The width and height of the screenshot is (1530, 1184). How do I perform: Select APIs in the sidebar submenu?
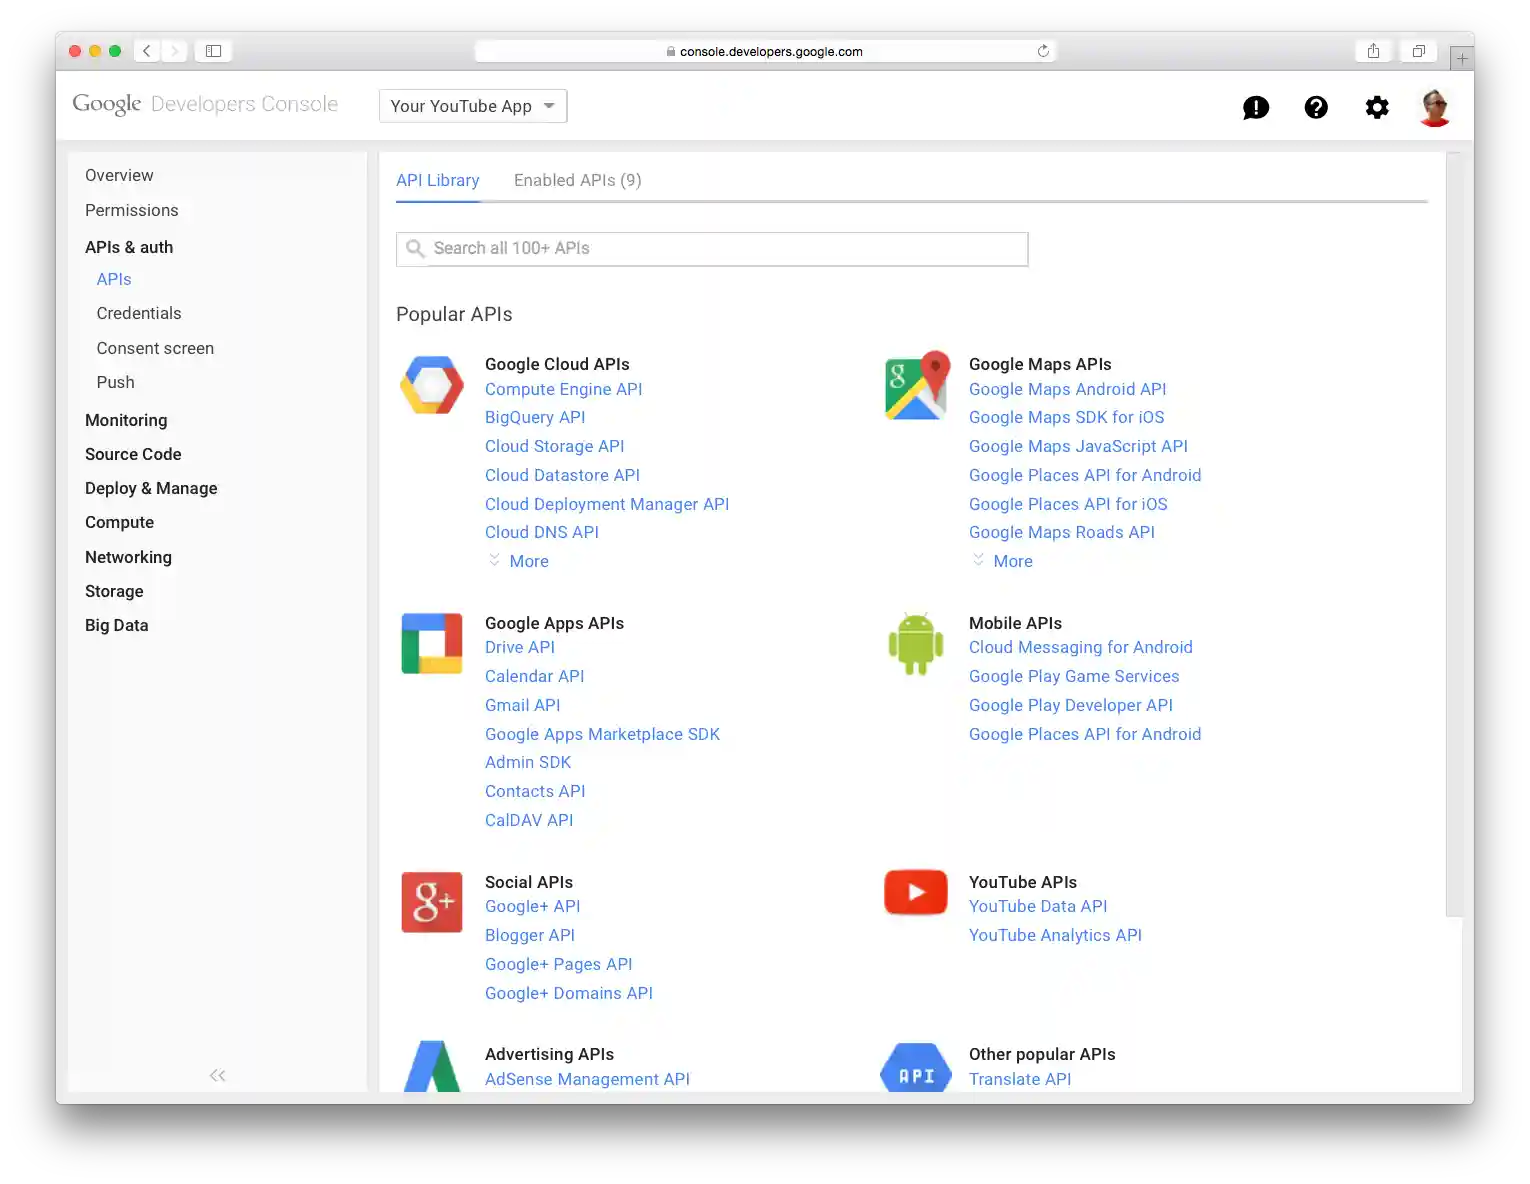114,279
